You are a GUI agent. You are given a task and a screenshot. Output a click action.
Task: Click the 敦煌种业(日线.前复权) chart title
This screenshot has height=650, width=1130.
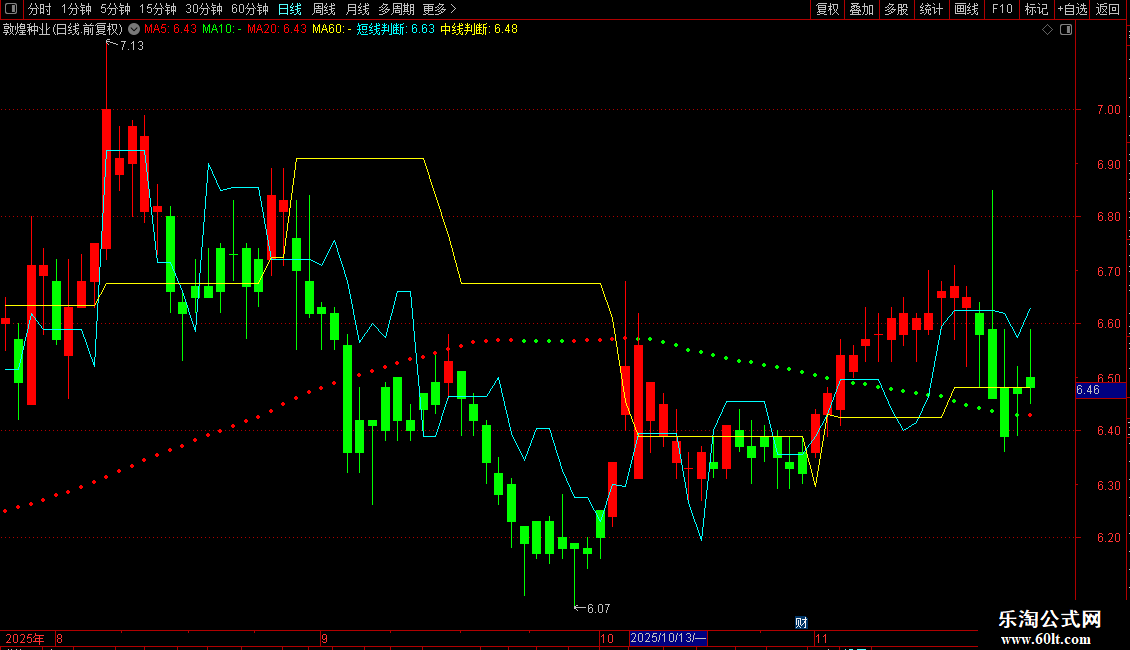(x=63, y=30)
